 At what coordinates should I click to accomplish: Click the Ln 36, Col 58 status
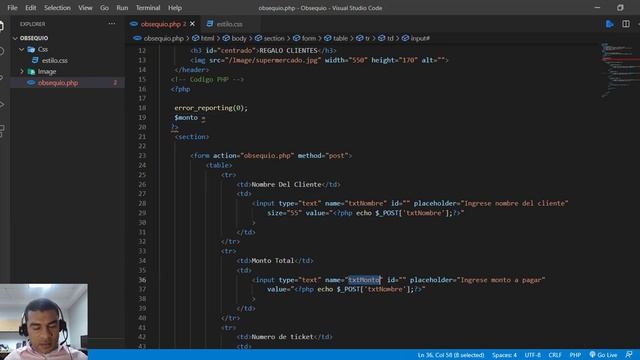(x=451, y=355)
